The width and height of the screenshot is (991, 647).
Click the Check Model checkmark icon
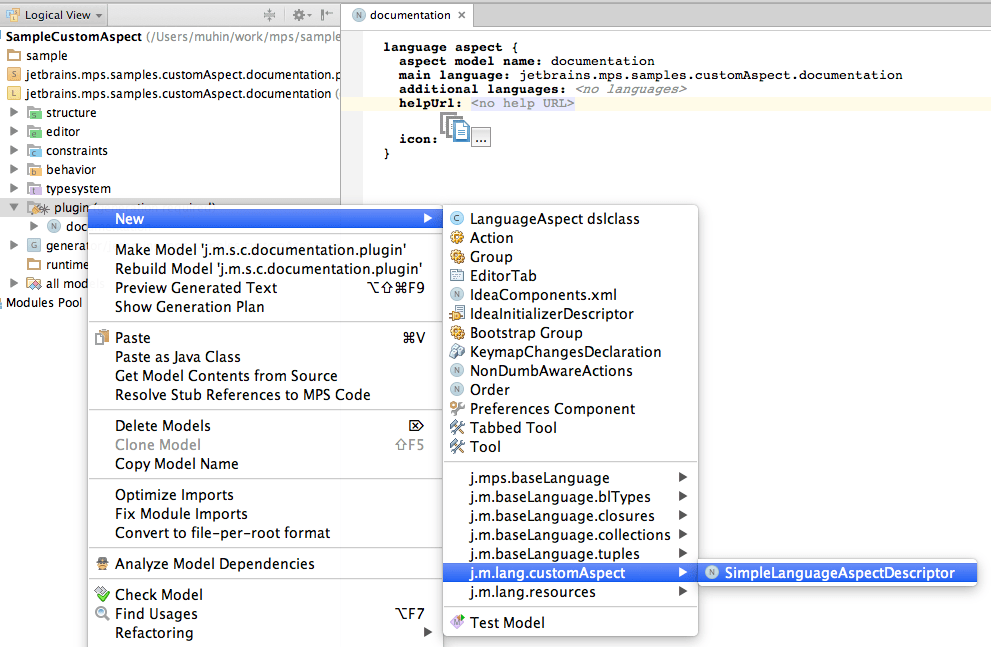(x=102, y=594)
